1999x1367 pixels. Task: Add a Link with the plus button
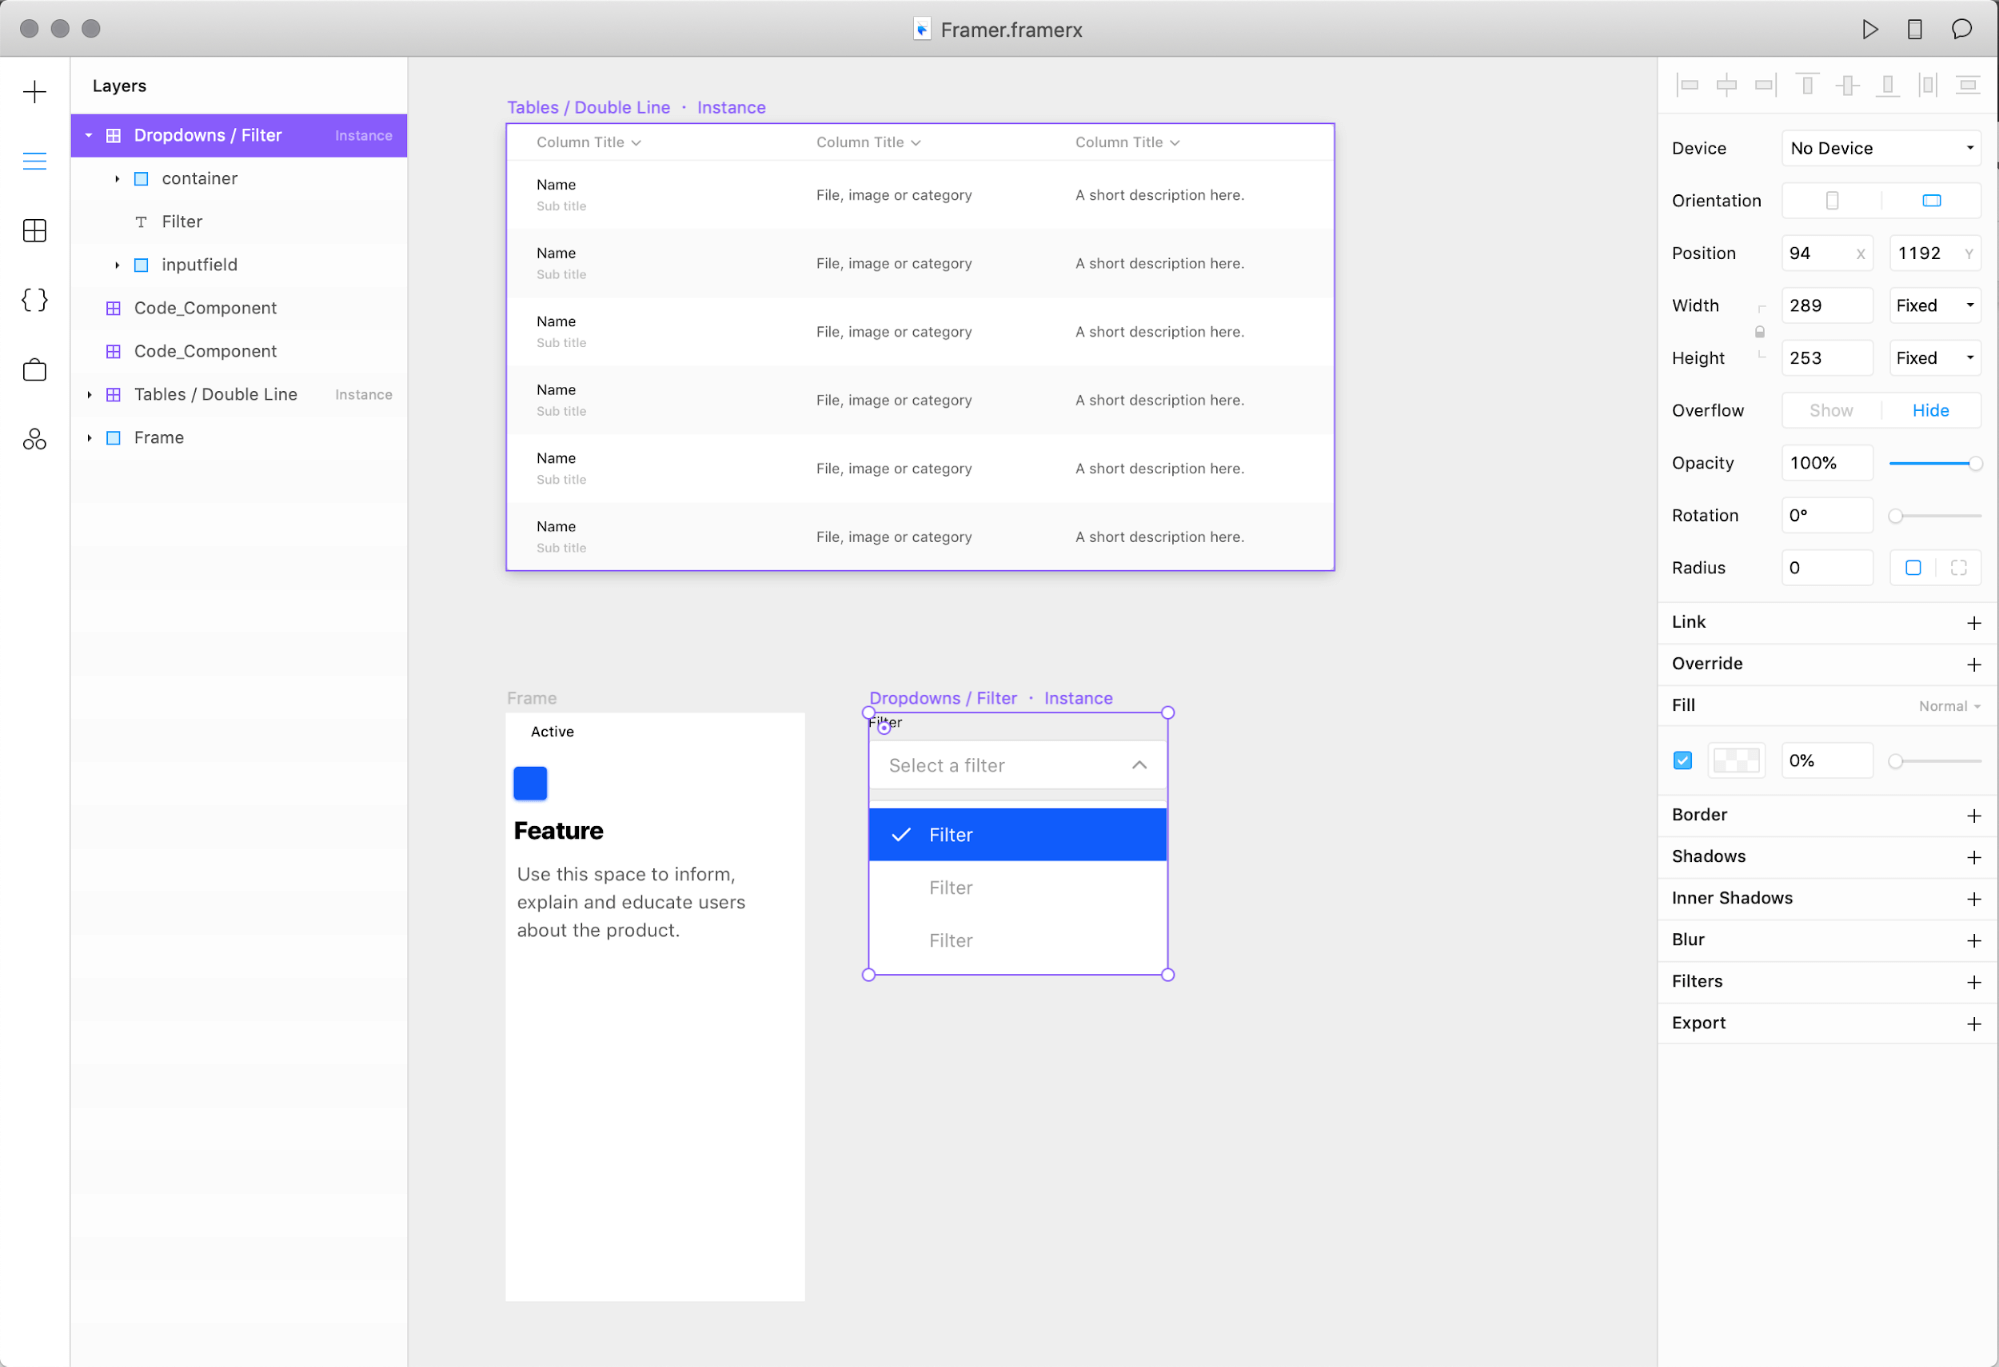tap(1973, 622)
